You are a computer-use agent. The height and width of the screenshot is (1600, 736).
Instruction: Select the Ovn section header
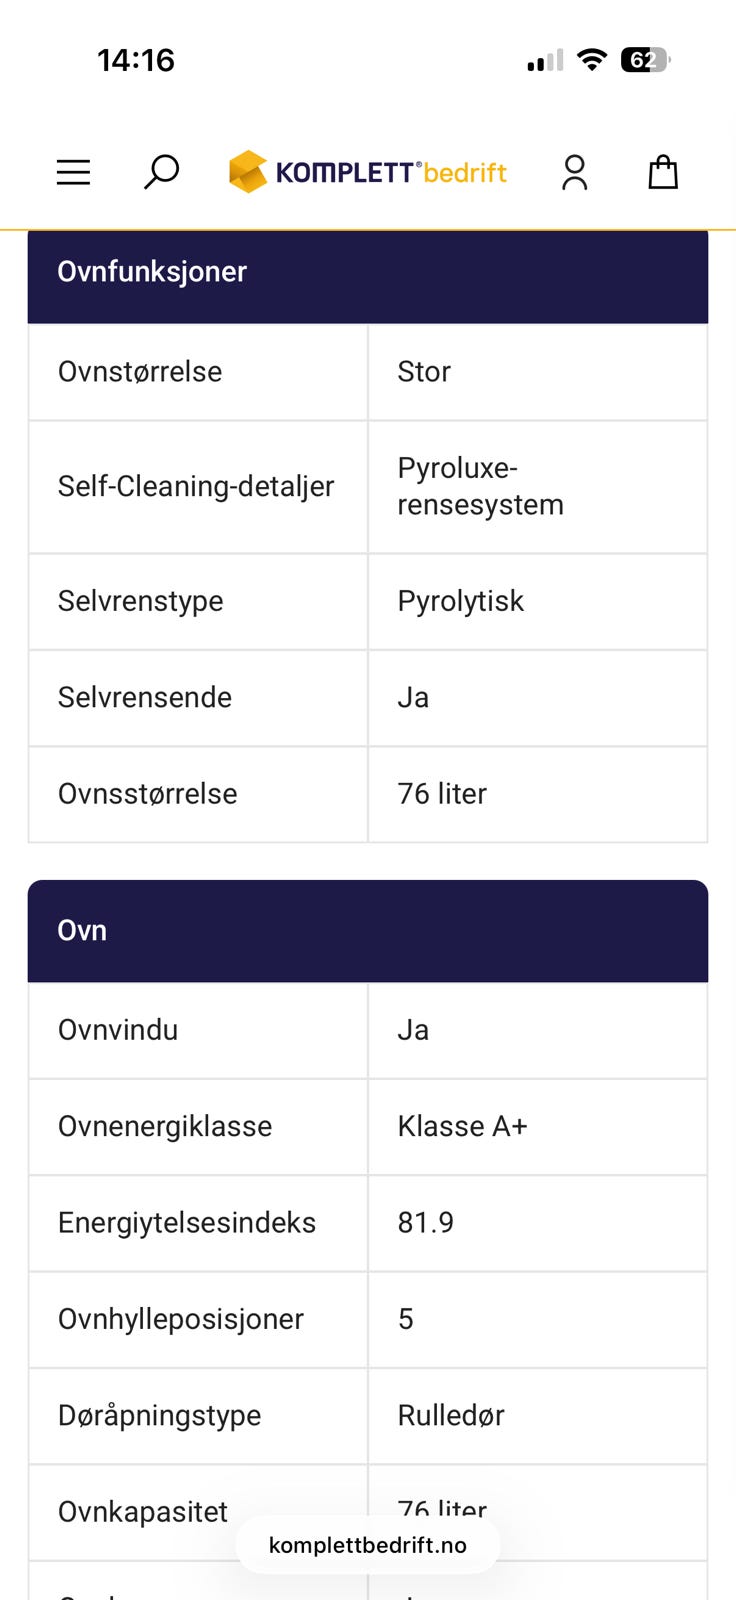(80, 930)
